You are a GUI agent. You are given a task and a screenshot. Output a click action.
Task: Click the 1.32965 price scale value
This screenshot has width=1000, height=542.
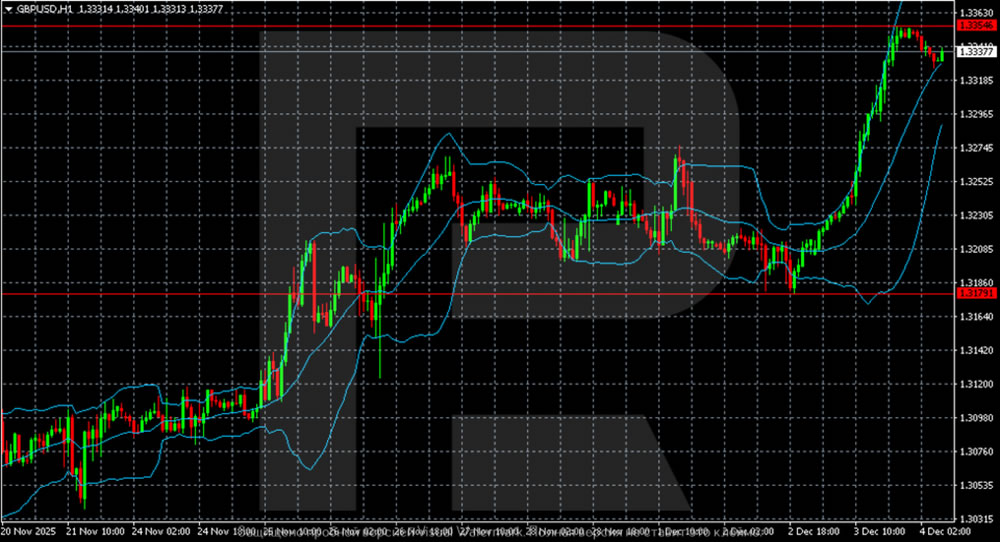[976, 114]
